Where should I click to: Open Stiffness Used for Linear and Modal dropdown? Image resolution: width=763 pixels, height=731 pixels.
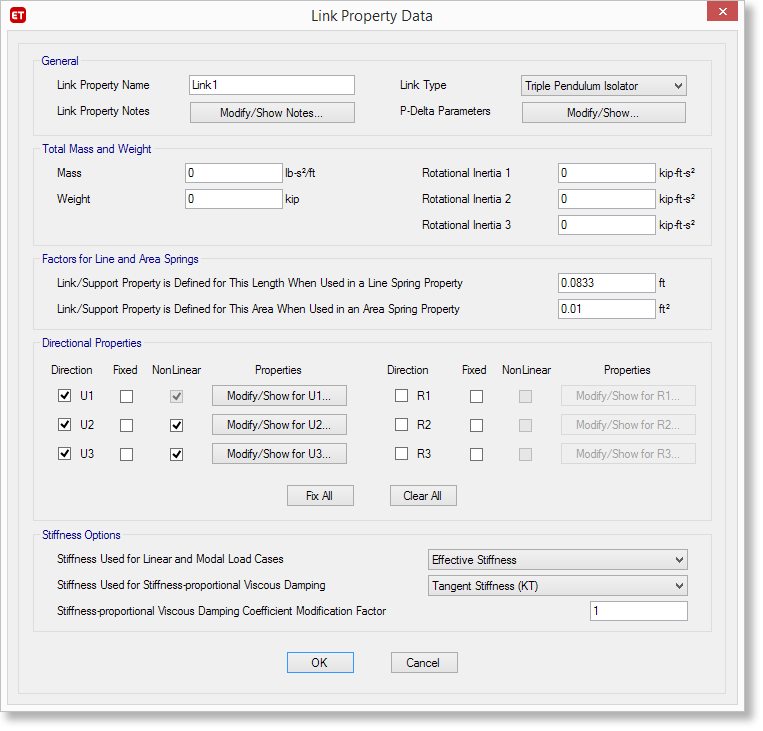(x=558, y=560)
